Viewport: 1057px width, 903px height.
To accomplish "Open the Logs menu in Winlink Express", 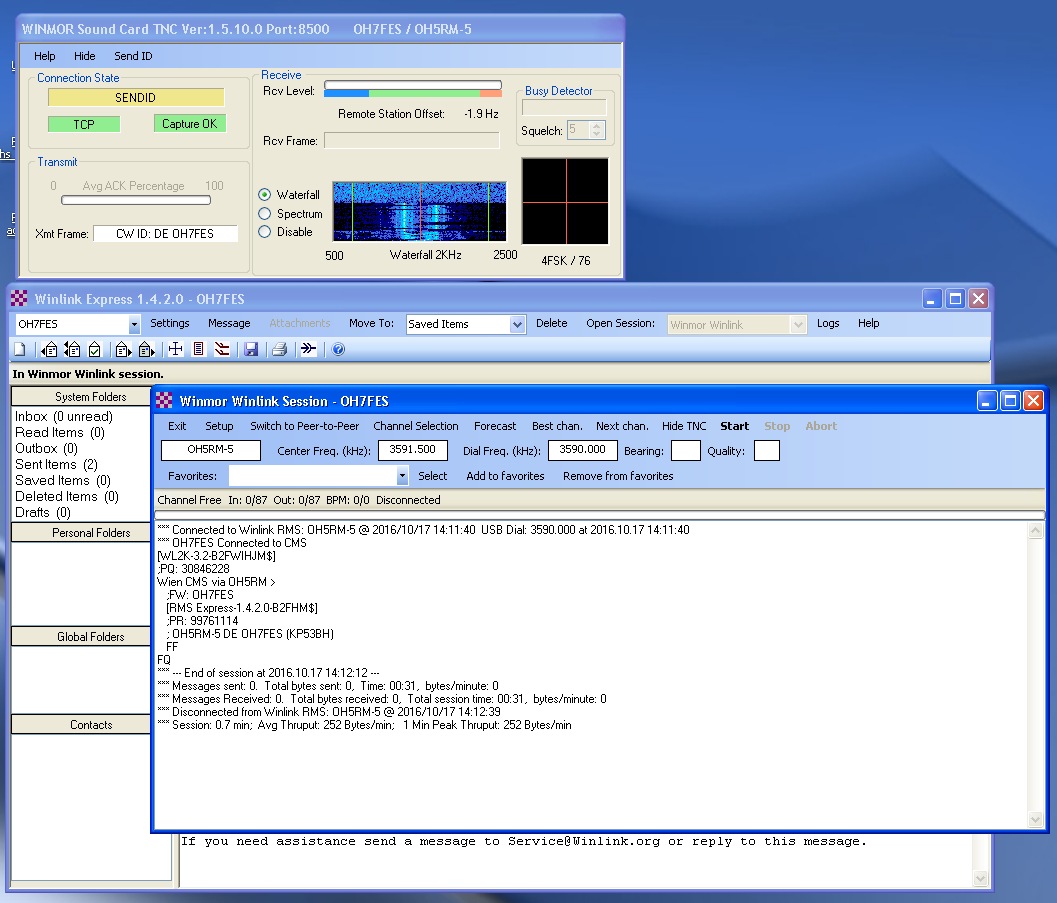I will [828, 323].
